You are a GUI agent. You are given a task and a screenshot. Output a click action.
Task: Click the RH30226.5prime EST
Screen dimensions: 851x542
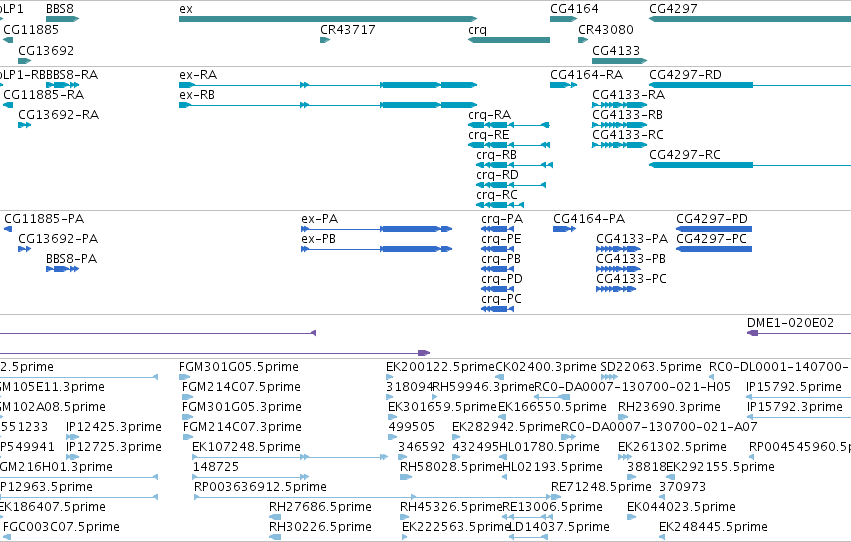click(275, 537)
